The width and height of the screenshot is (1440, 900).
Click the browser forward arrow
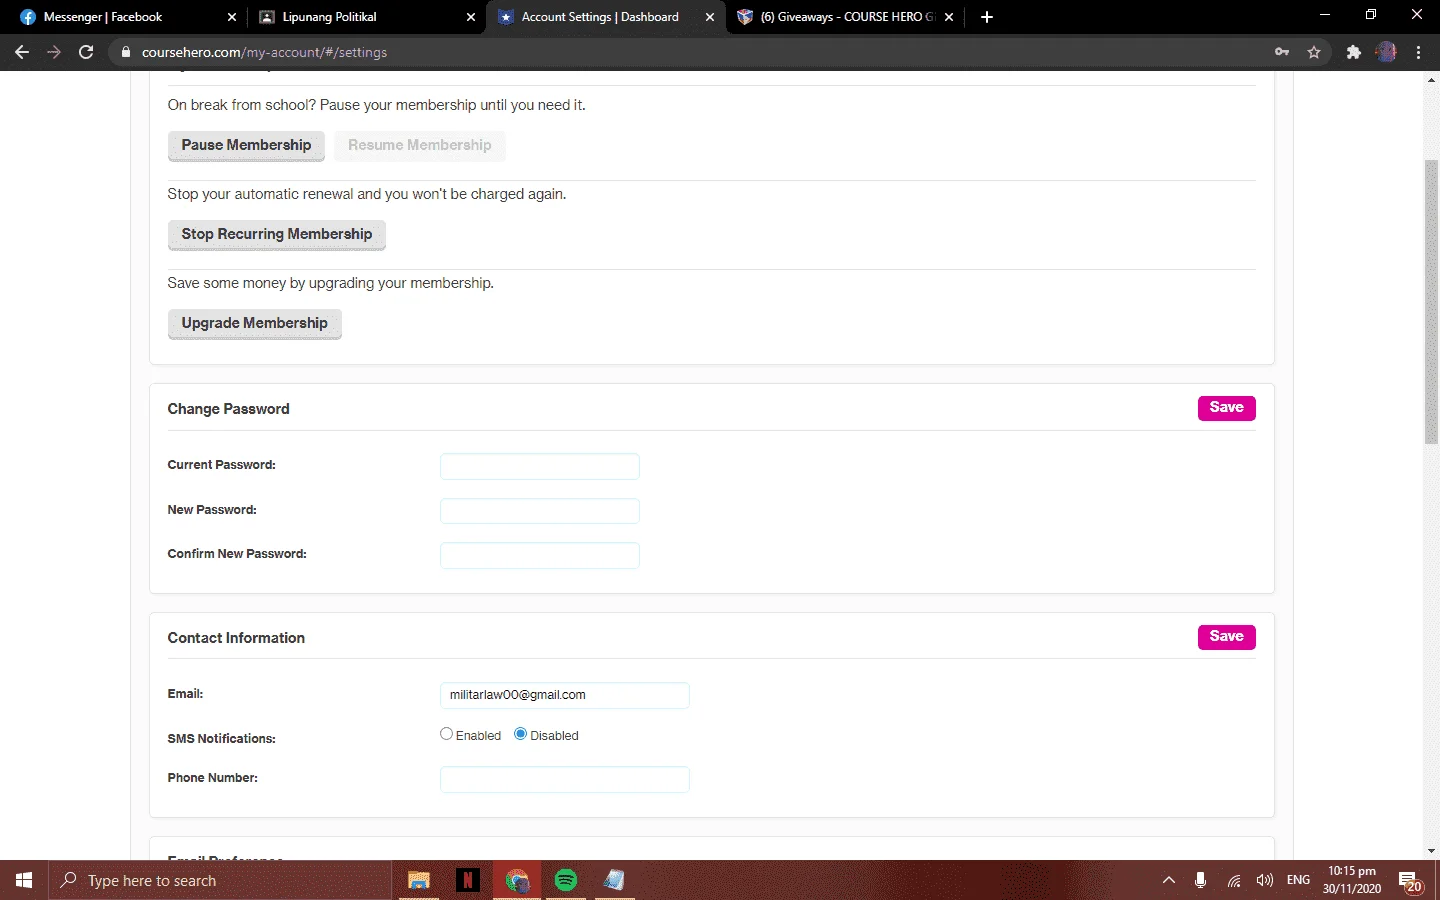[x=54, y=52]
